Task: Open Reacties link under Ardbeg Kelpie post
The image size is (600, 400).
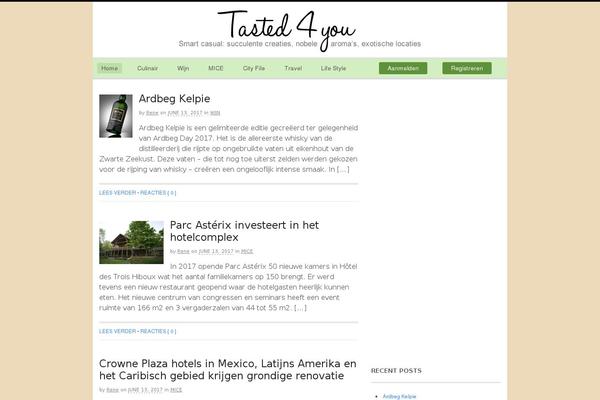Action: point(158,193)
